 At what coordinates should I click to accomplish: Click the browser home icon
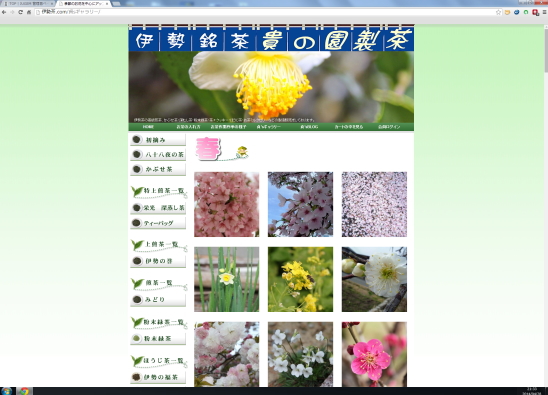pyautogui.click(x=29, y=12)
